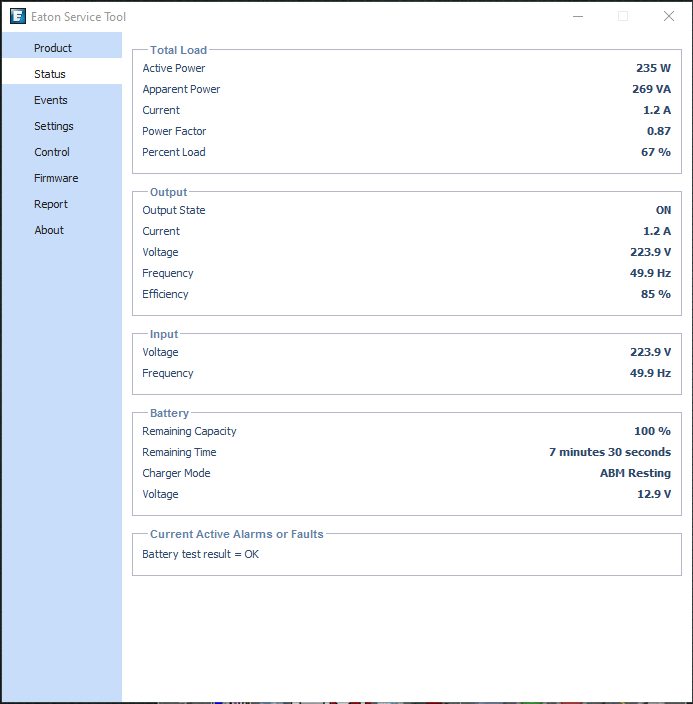Open the Events page
This screenshot has height=704, width=693.
coord(62,100)
